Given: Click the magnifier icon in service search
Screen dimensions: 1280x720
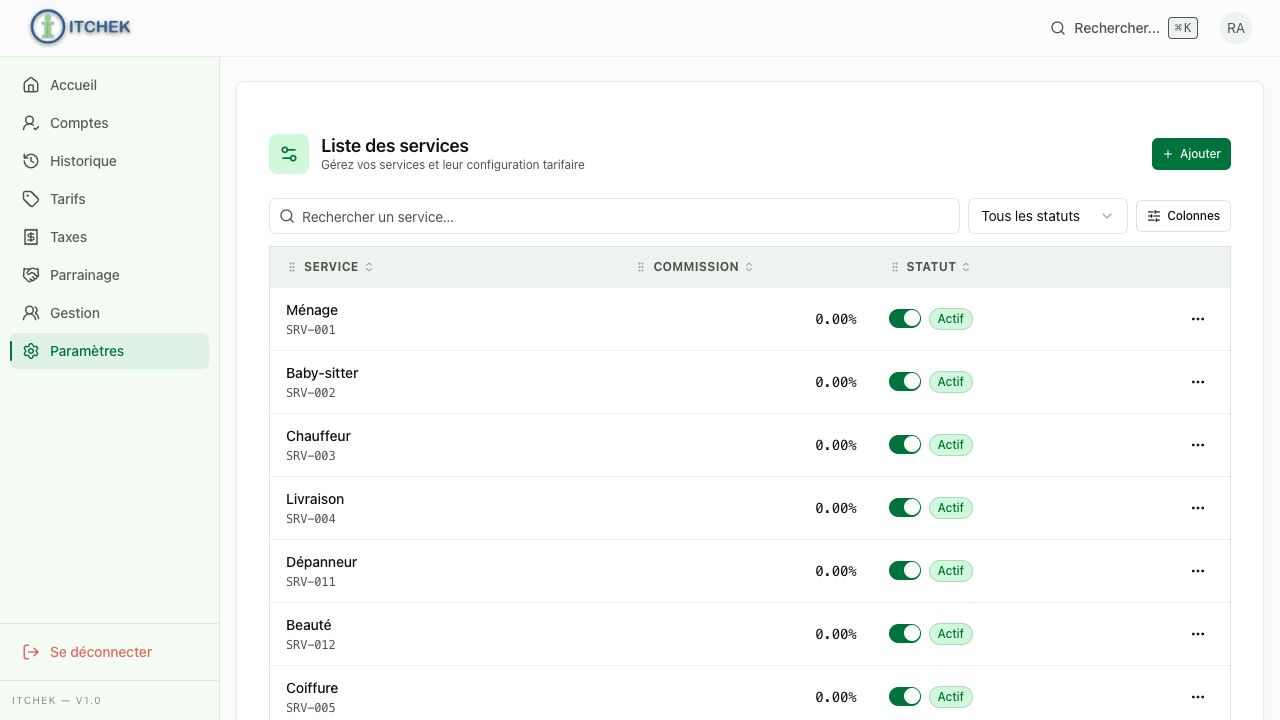Looking at the screenshot, I should pos(287,216).
